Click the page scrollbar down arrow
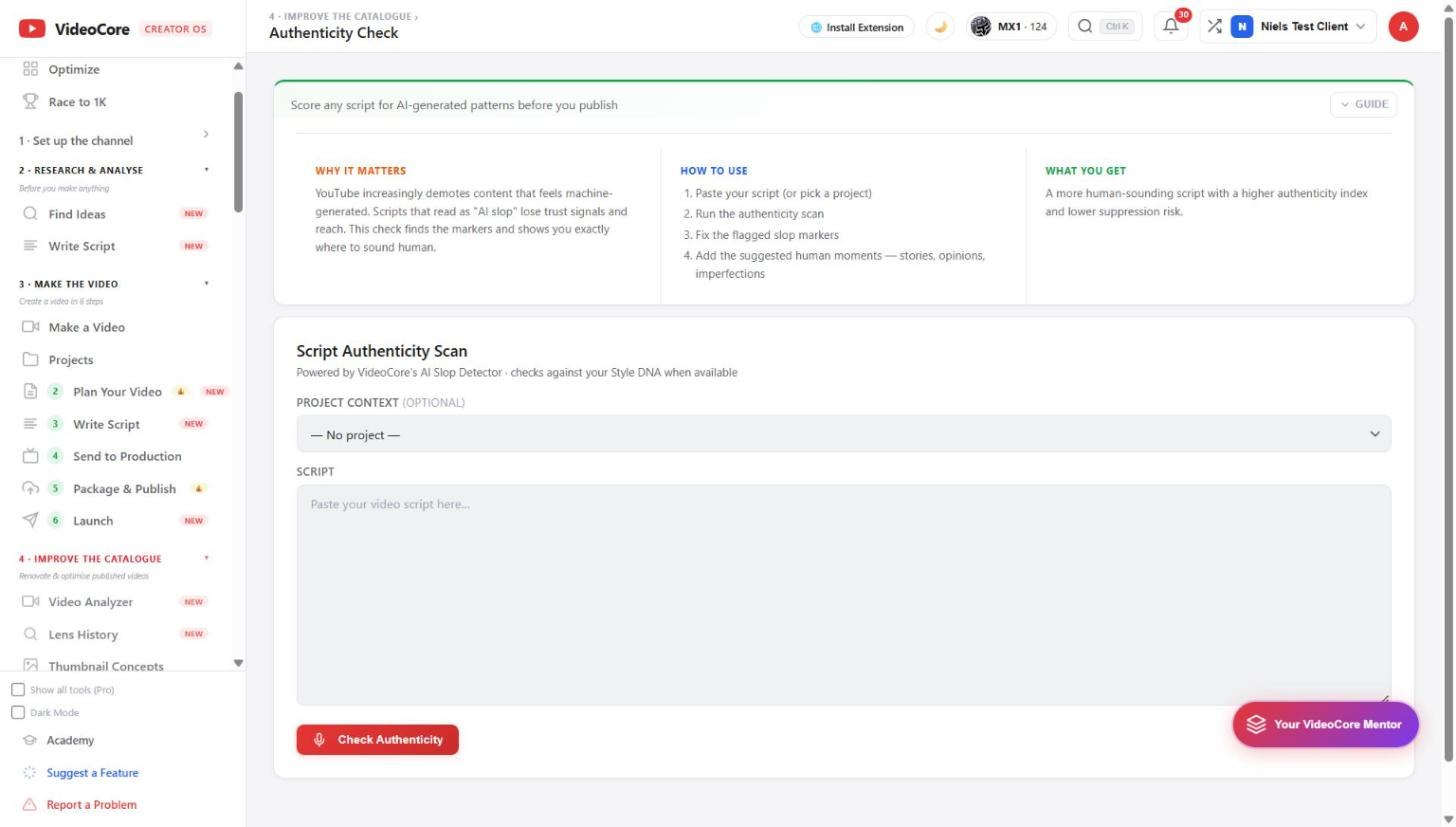 (1448, 819)
